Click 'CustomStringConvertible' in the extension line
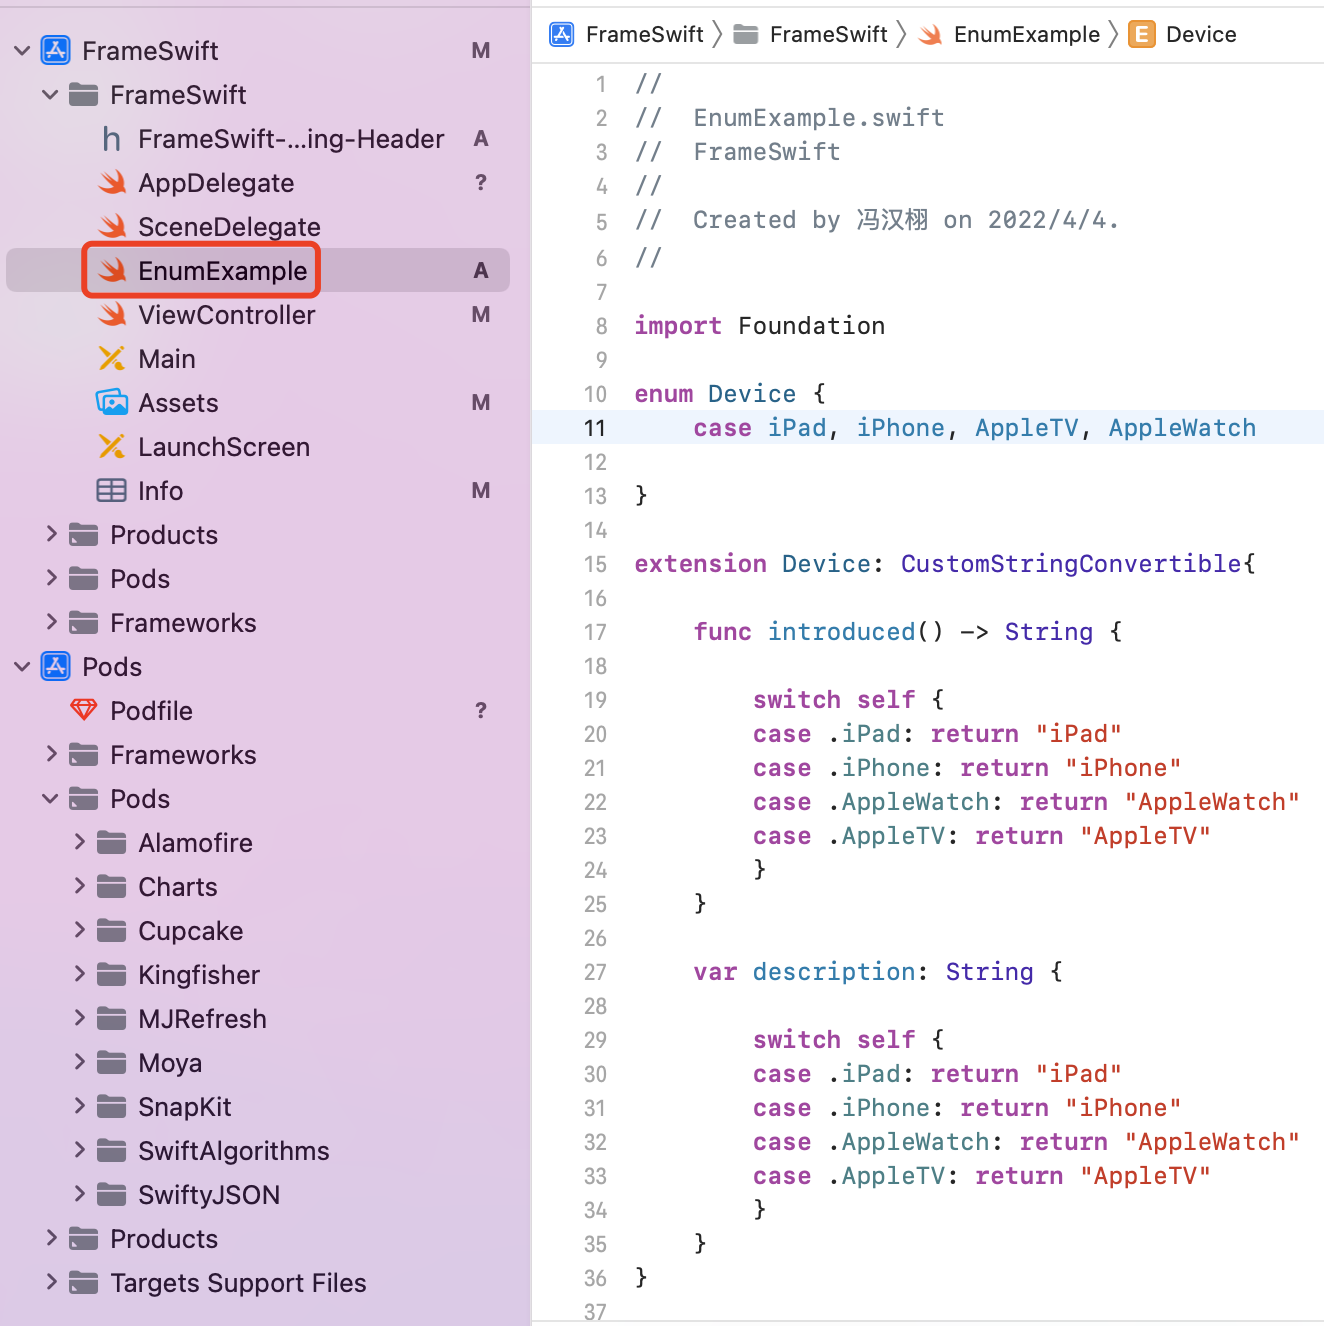1324x1326 pixels. [1071, 564]
